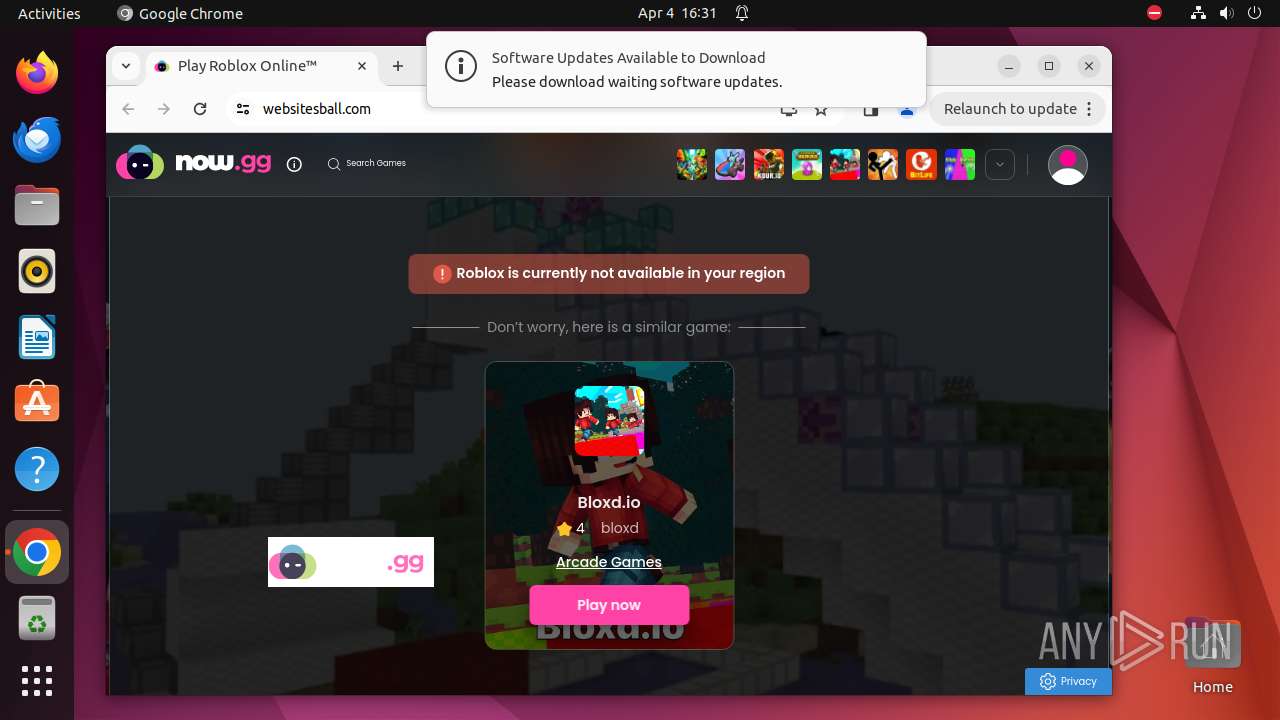1280x720 pixels.
Task: Close the Play Roblox Online tab
Action: 362,66
